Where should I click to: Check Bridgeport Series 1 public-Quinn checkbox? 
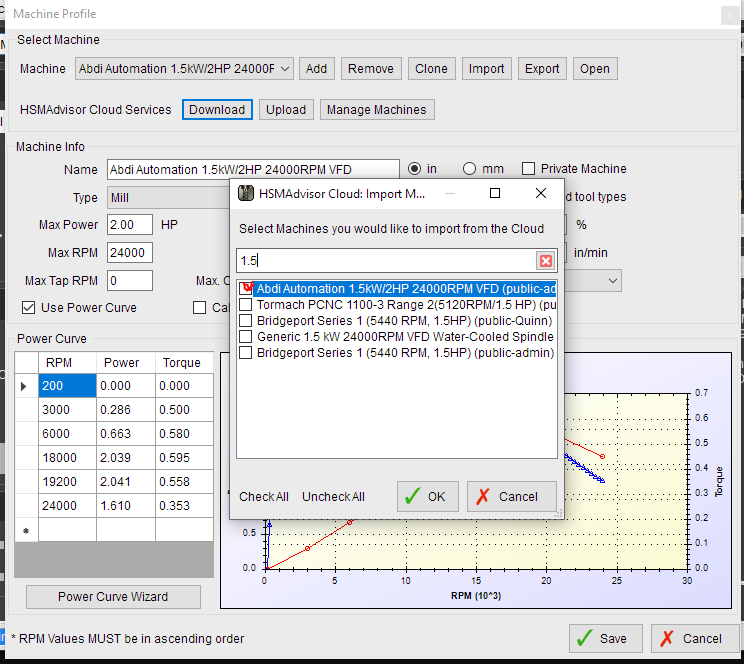pos(246,321)
